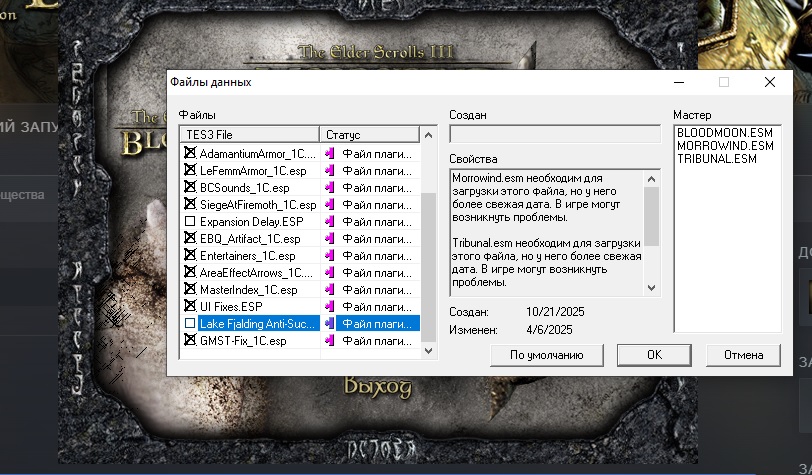Screen dimensions: 812x475
Task: Click the Свойства scrollbar down arrow
Action: (x=652, y=287)
